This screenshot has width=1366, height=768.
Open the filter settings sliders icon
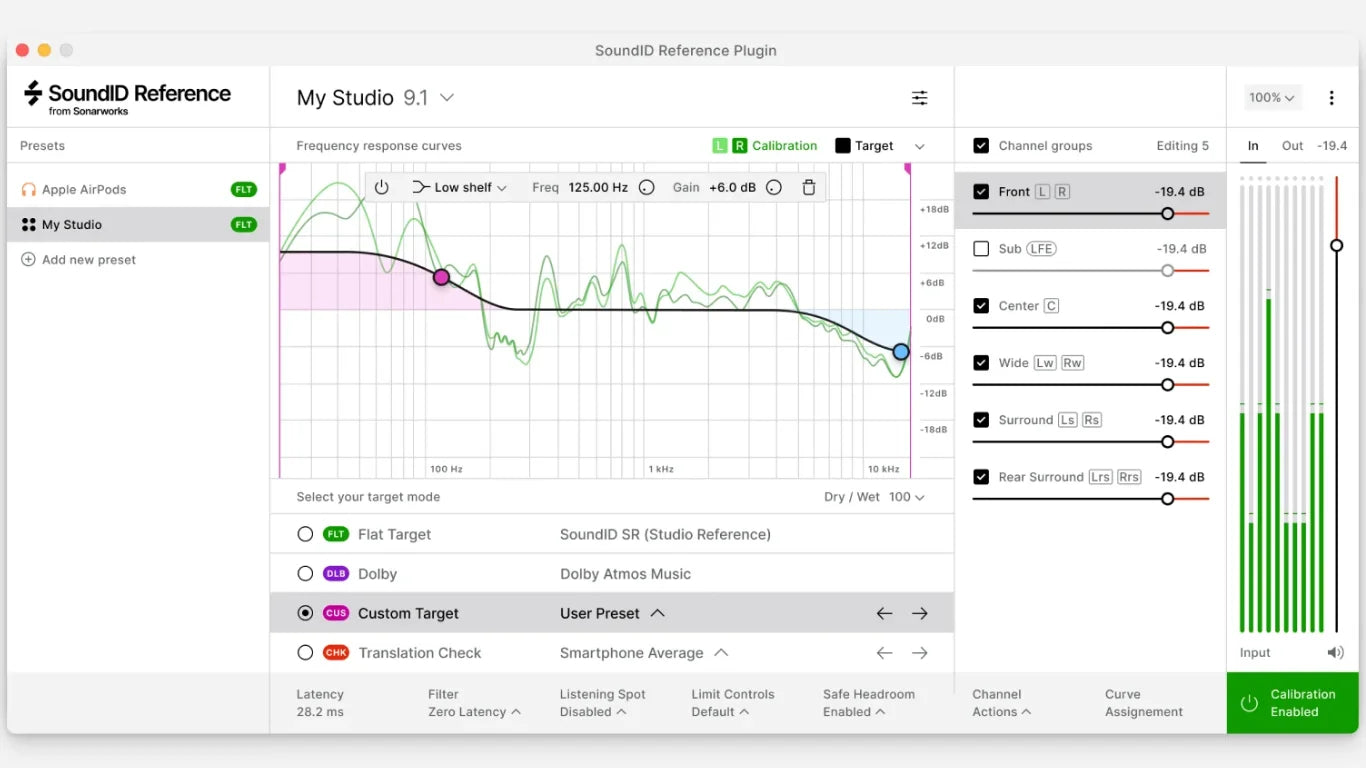(919, 97)
